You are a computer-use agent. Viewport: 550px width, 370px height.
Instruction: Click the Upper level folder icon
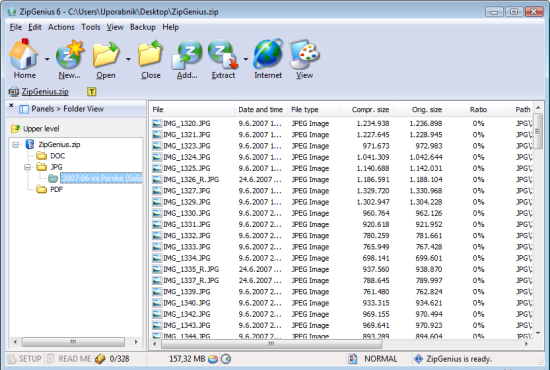[x=15, y=129]
